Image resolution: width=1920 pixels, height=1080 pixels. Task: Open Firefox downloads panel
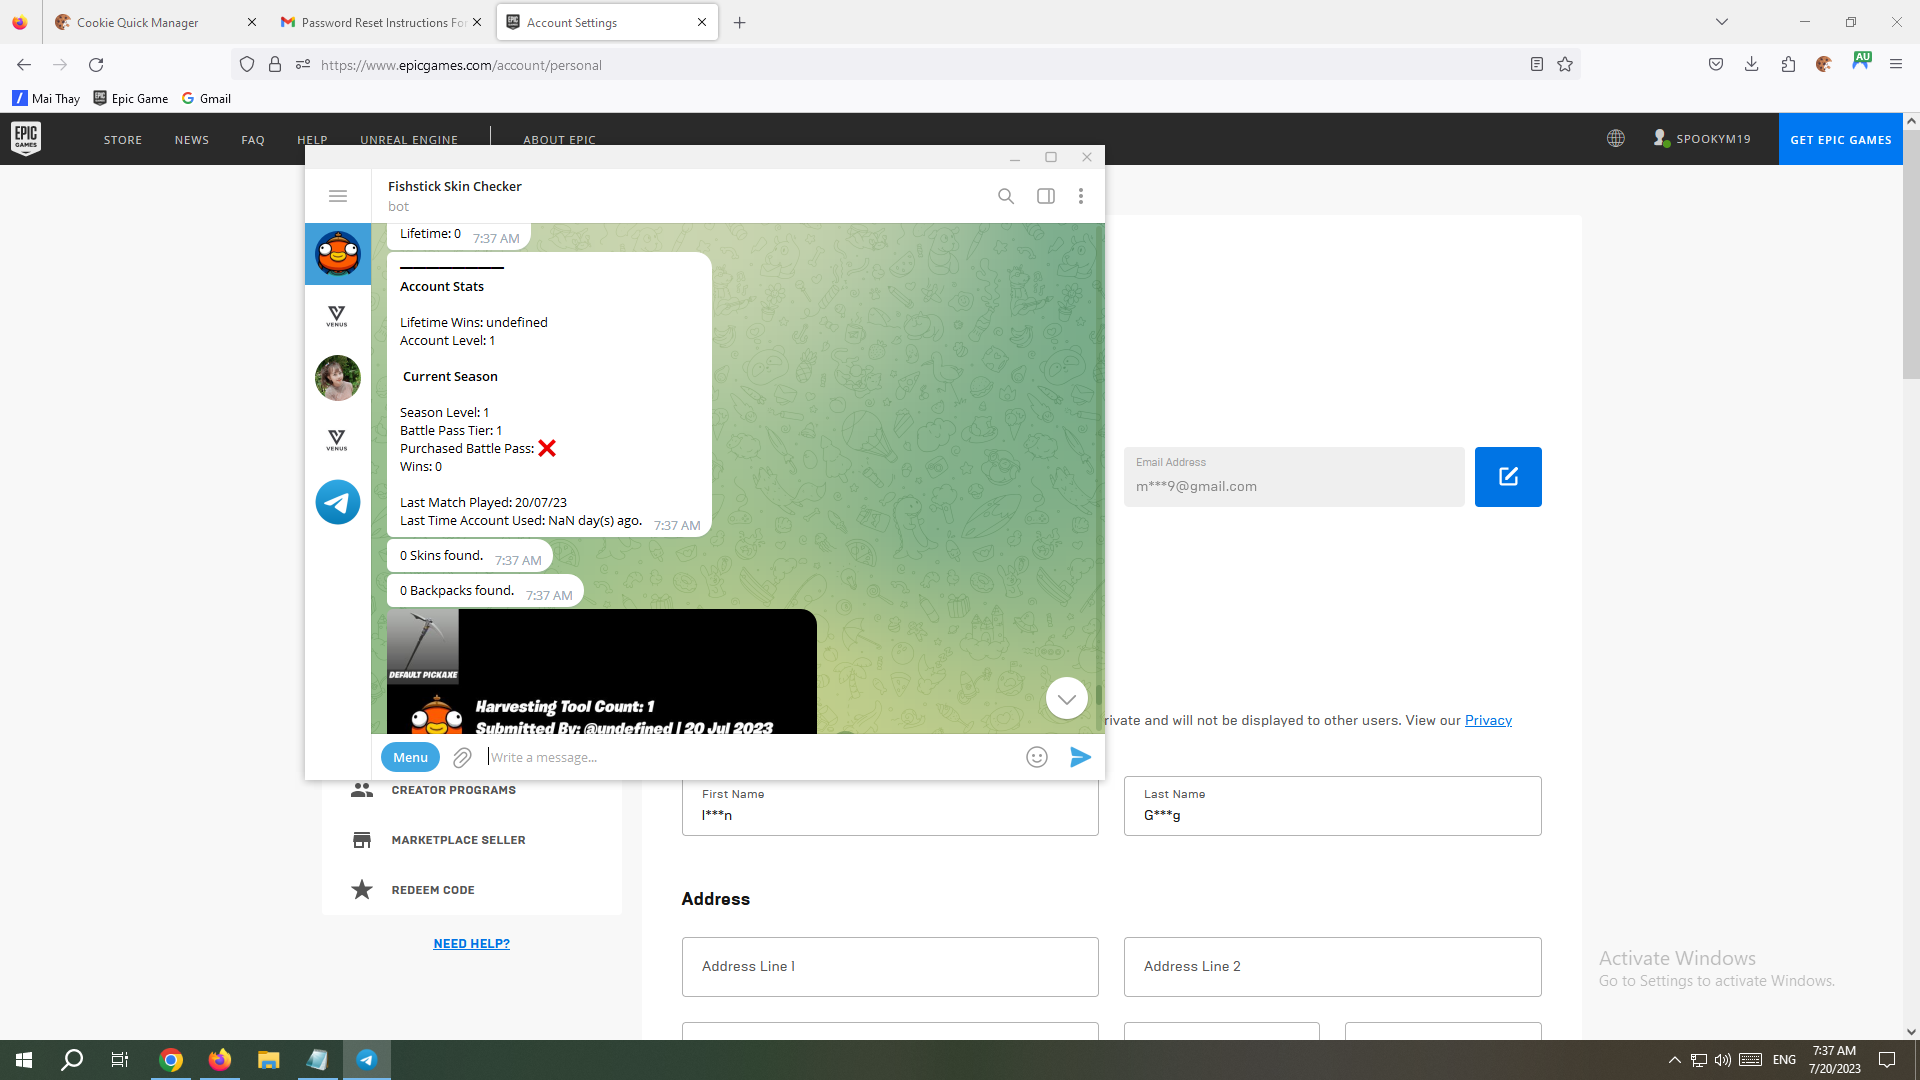pyautogui.click(x=1752, y=65)
